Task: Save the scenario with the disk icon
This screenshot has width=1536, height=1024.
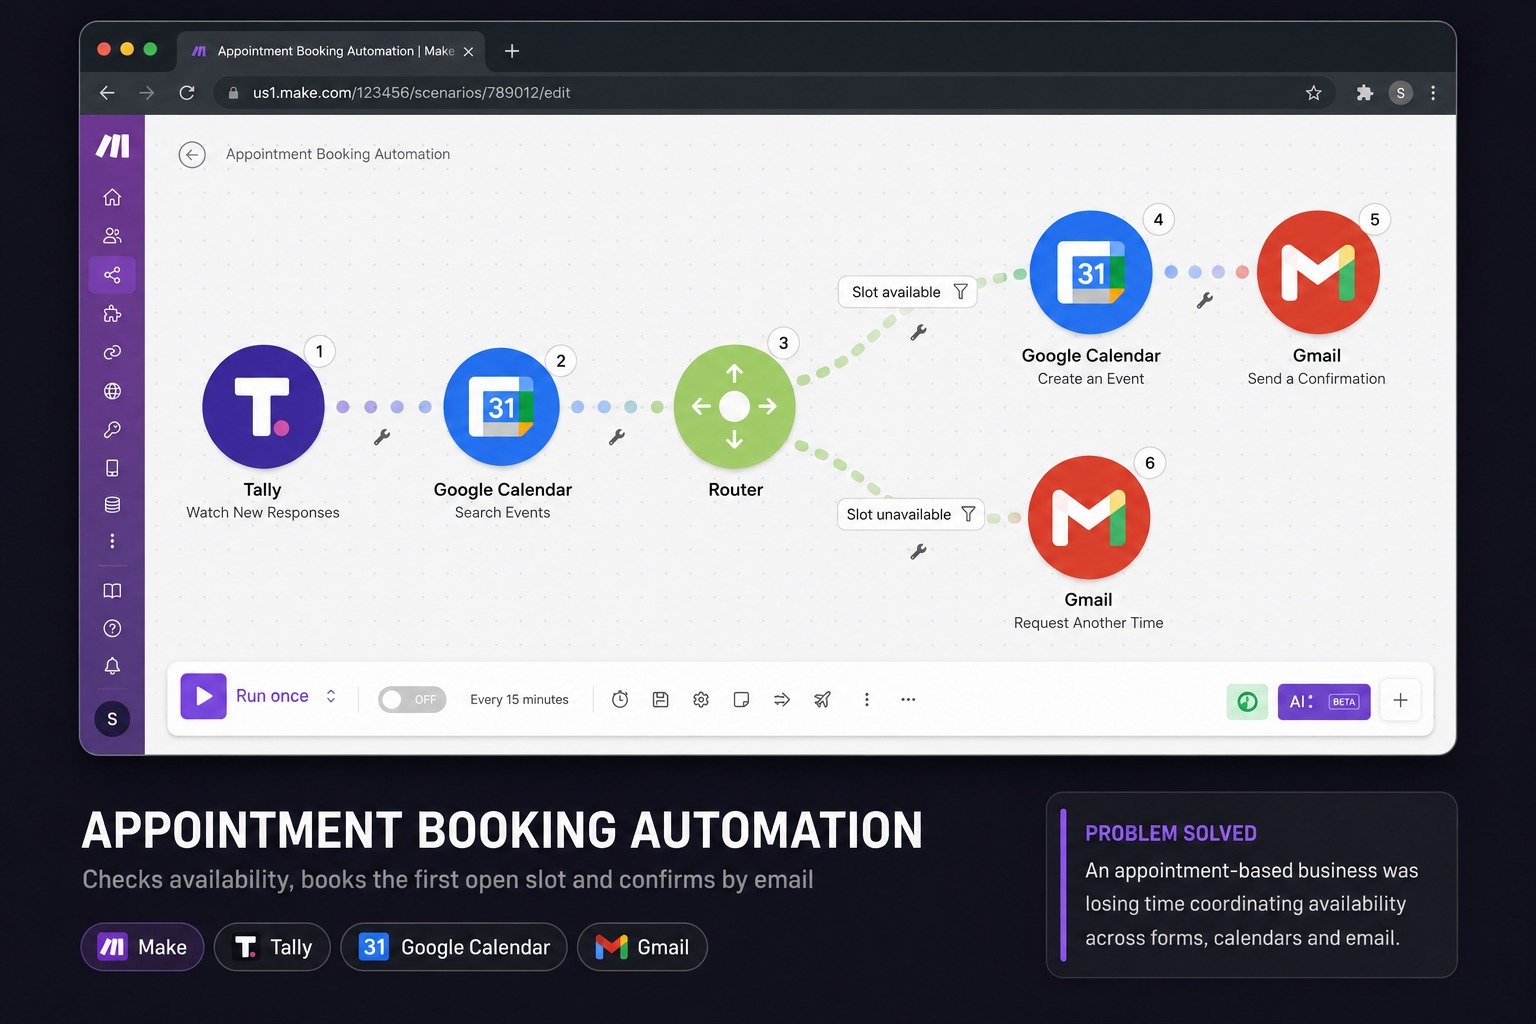Action: point(660,699)
